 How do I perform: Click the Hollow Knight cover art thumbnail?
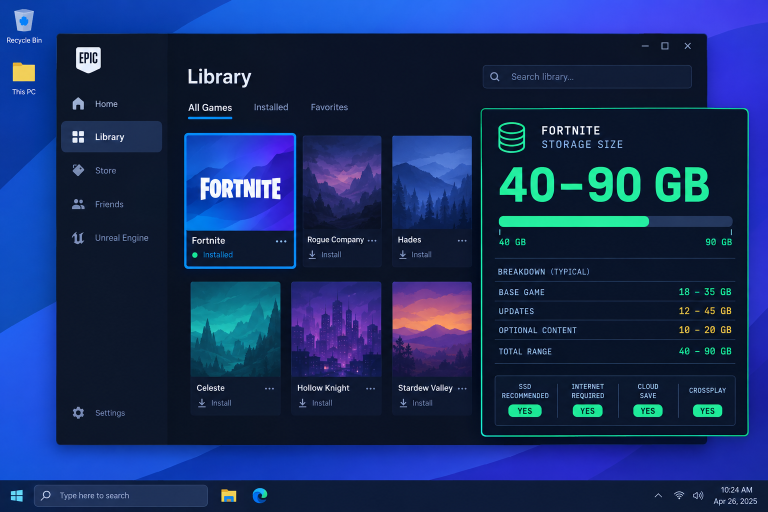point(336,329)
